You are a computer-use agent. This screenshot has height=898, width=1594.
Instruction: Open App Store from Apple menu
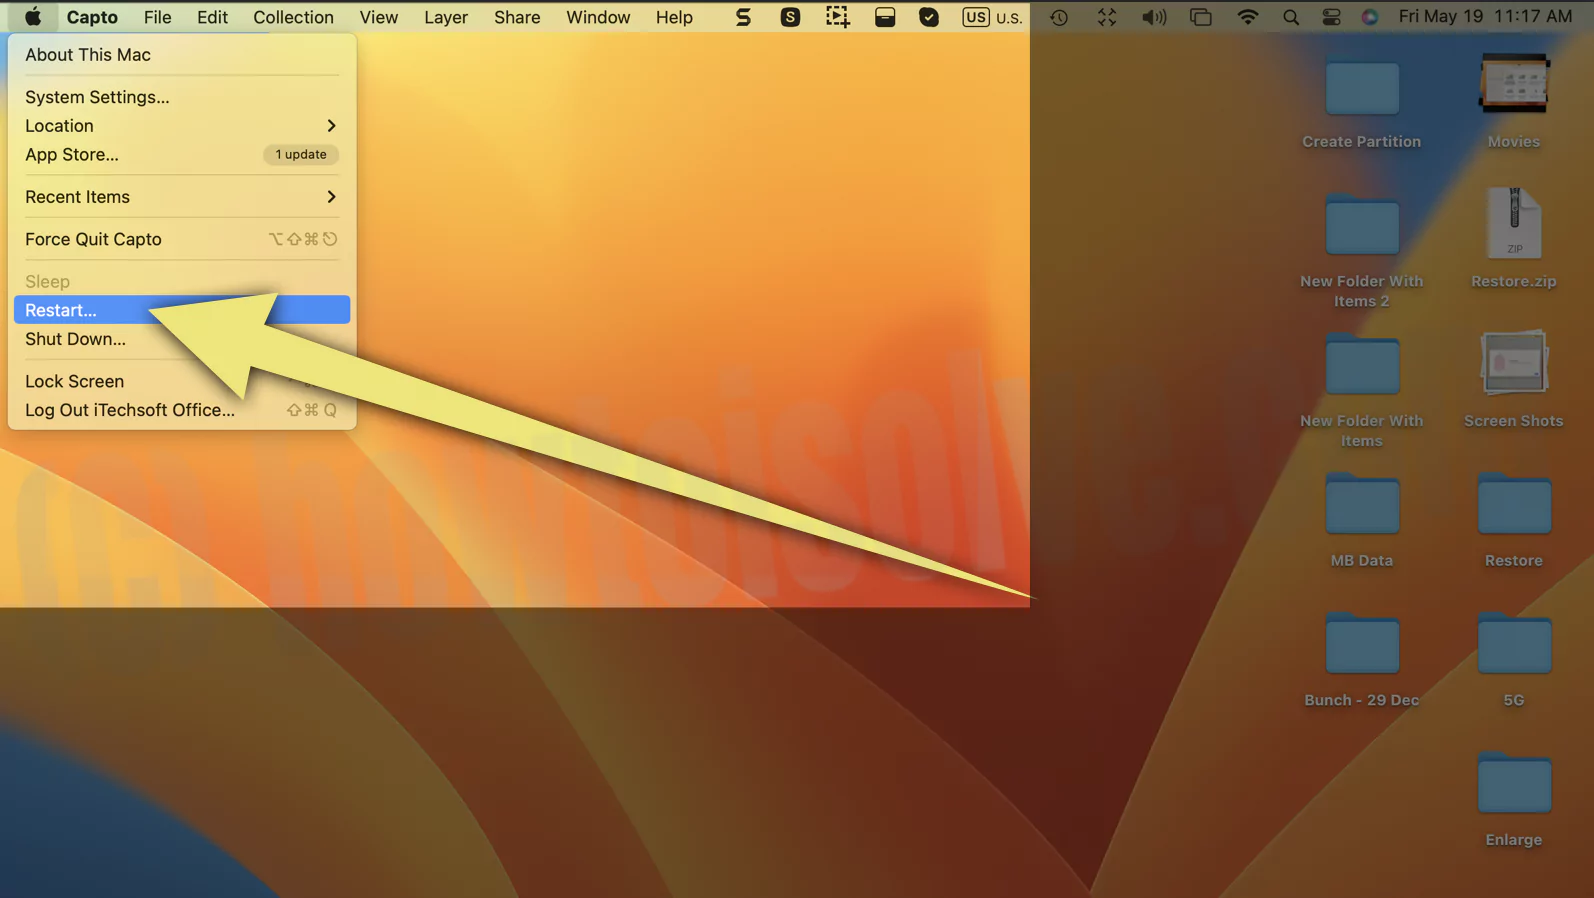click(182, 155)
